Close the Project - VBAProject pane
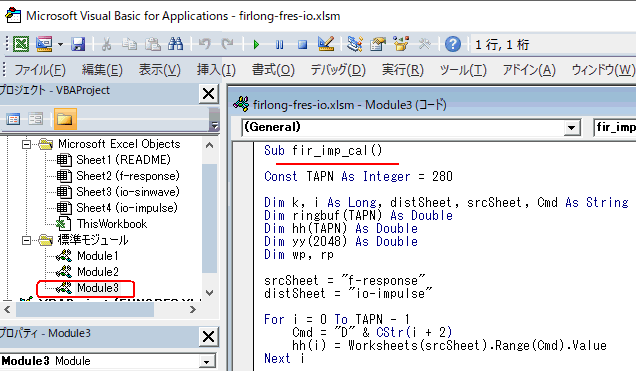This screenshot has height=371, width=636. coord(208,94)
